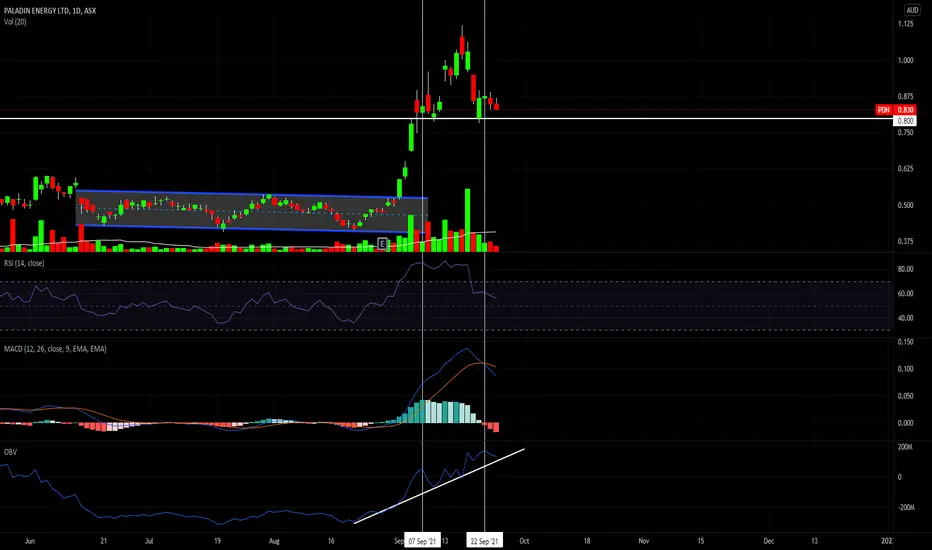Click the Jul label on time axis
This screenshot has width=932, height=550.
click(149, 541)
